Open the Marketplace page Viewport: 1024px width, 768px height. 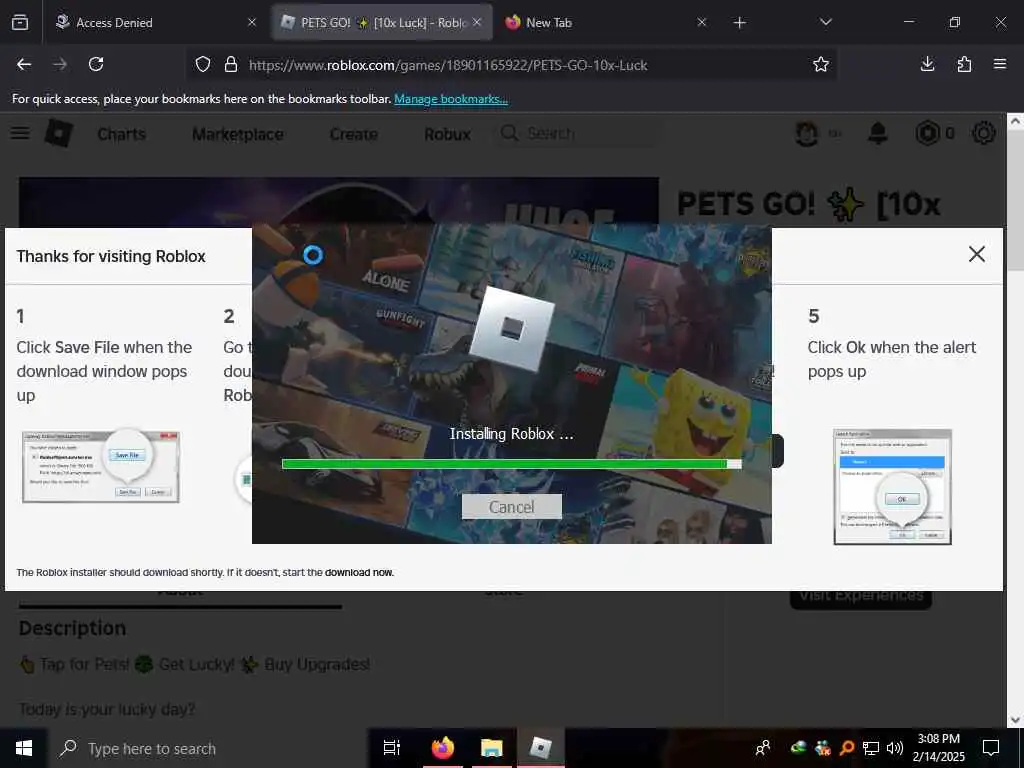click(238, 135)
